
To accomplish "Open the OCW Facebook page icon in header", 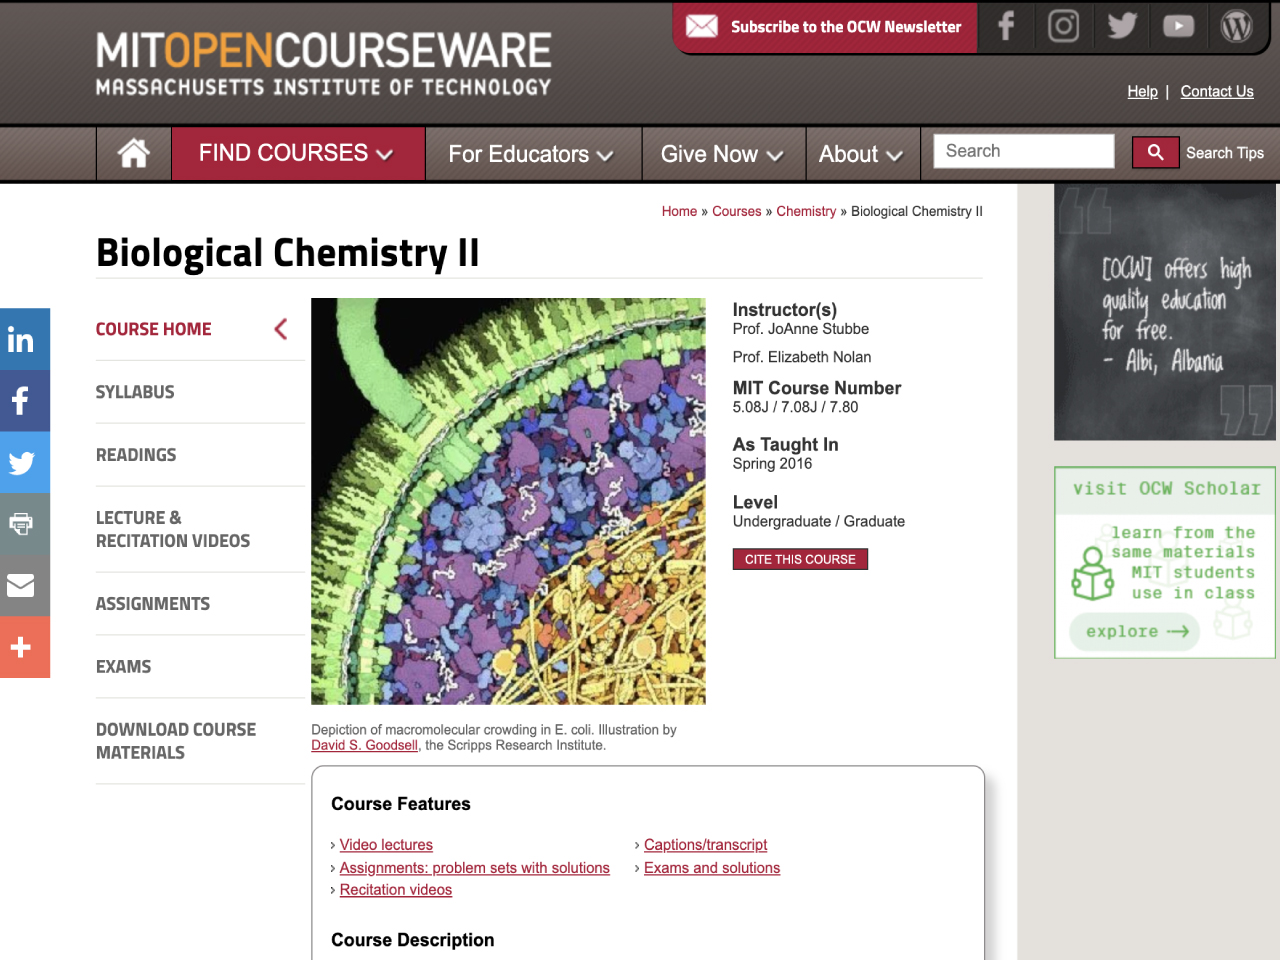I will (1006, 26).
